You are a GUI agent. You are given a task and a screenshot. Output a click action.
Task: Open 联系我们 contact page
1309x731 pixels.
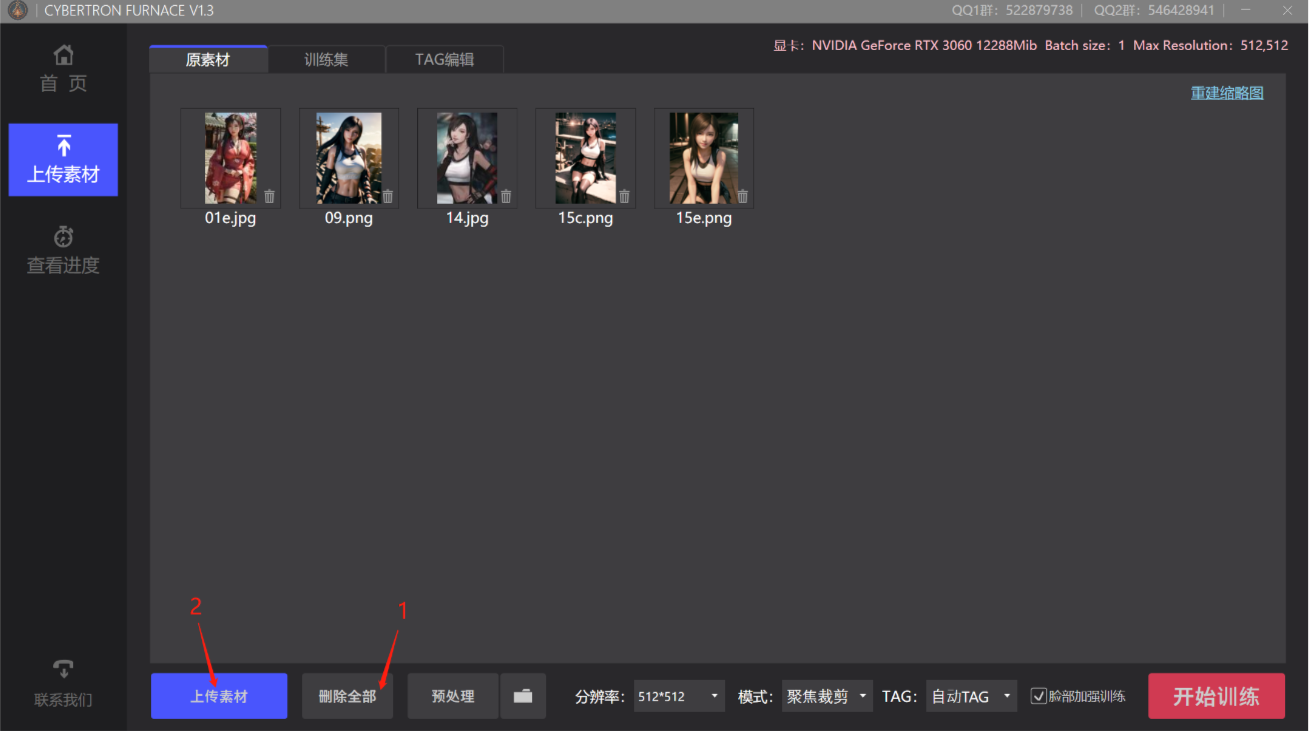tap(63, 684)
